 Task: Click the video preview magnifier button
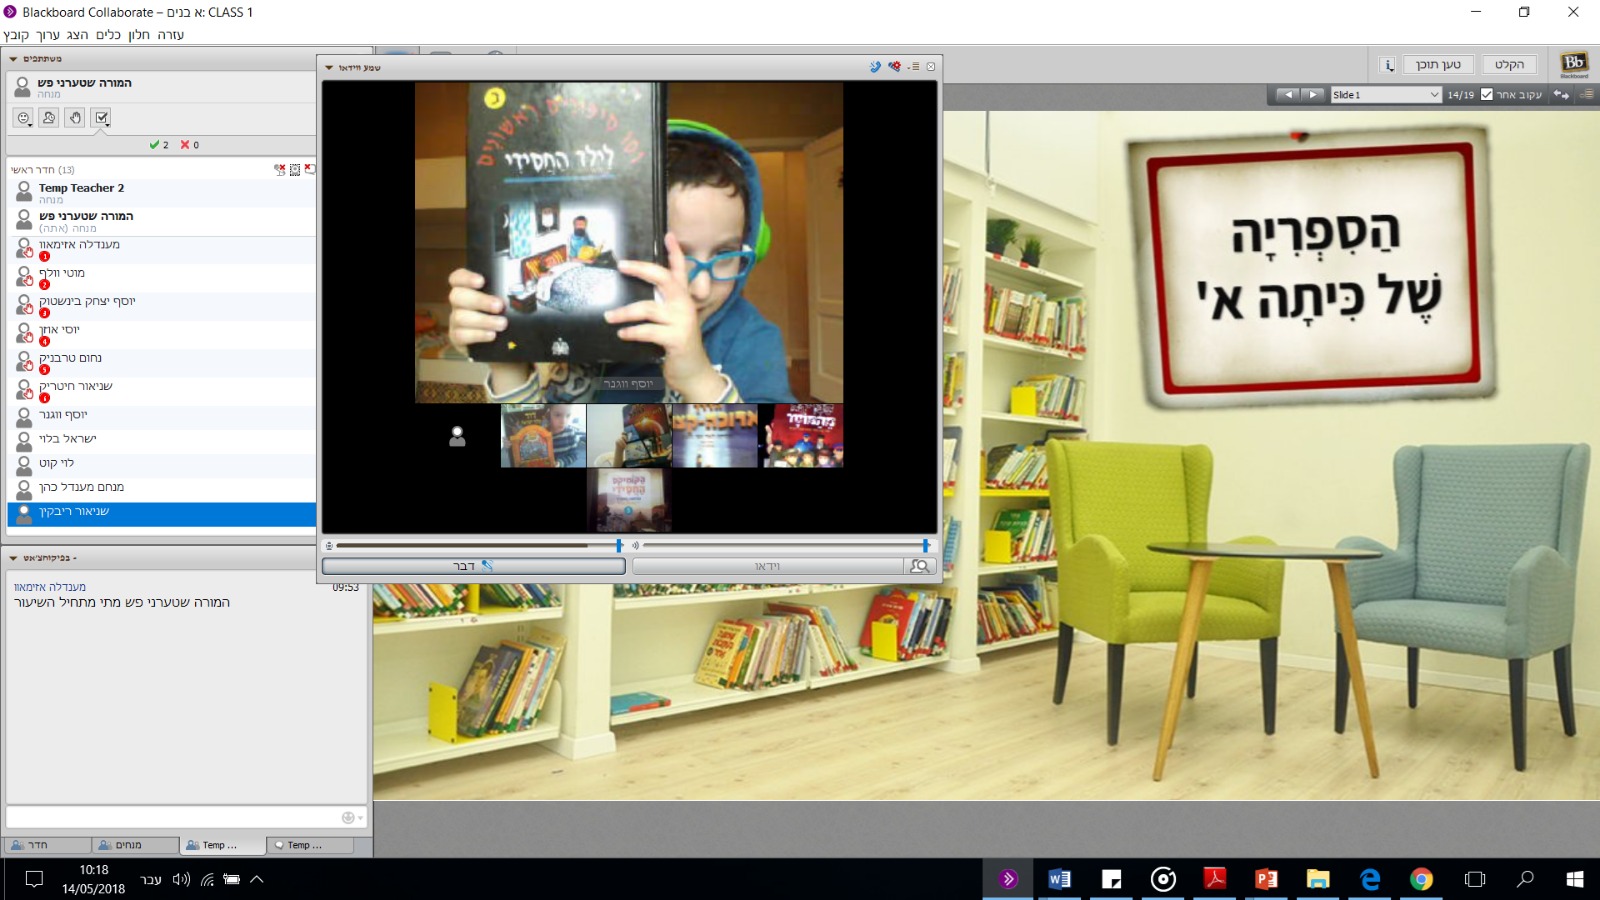click(x=920, y=566)
